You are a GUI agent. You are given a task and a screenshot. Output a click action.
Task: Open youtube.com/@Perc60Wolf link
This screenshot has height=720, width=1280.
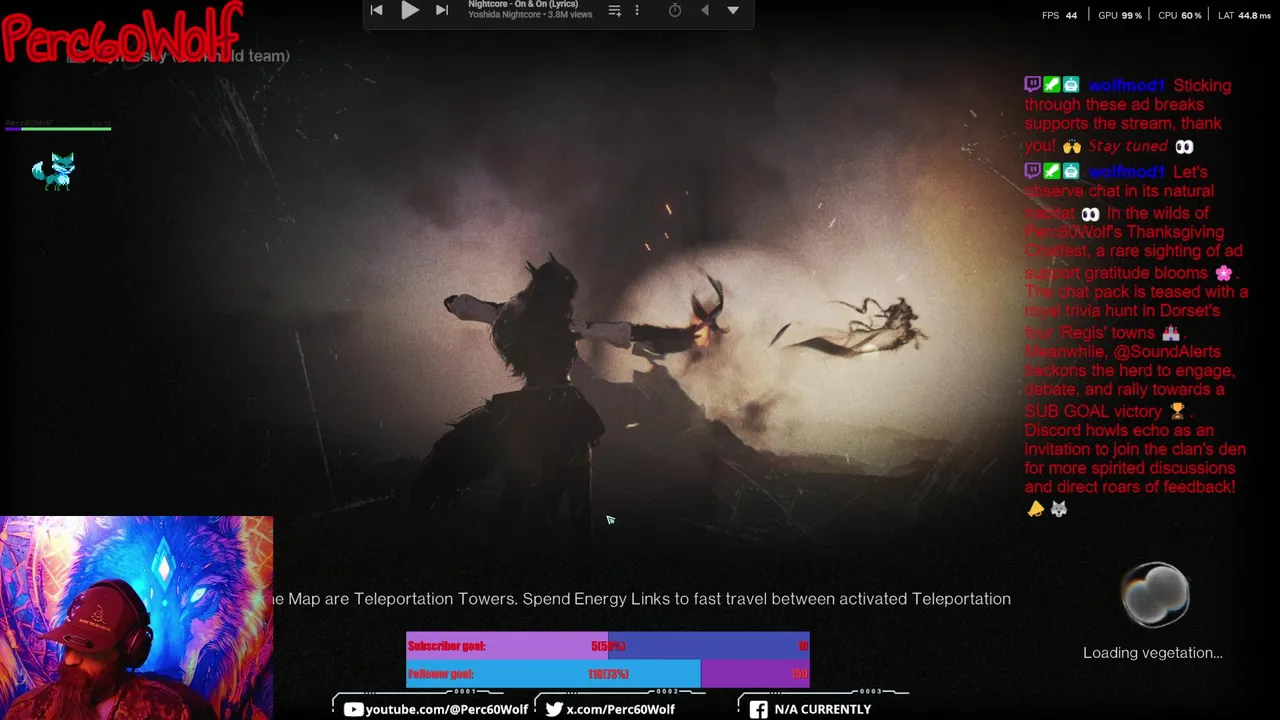[447, 709]
